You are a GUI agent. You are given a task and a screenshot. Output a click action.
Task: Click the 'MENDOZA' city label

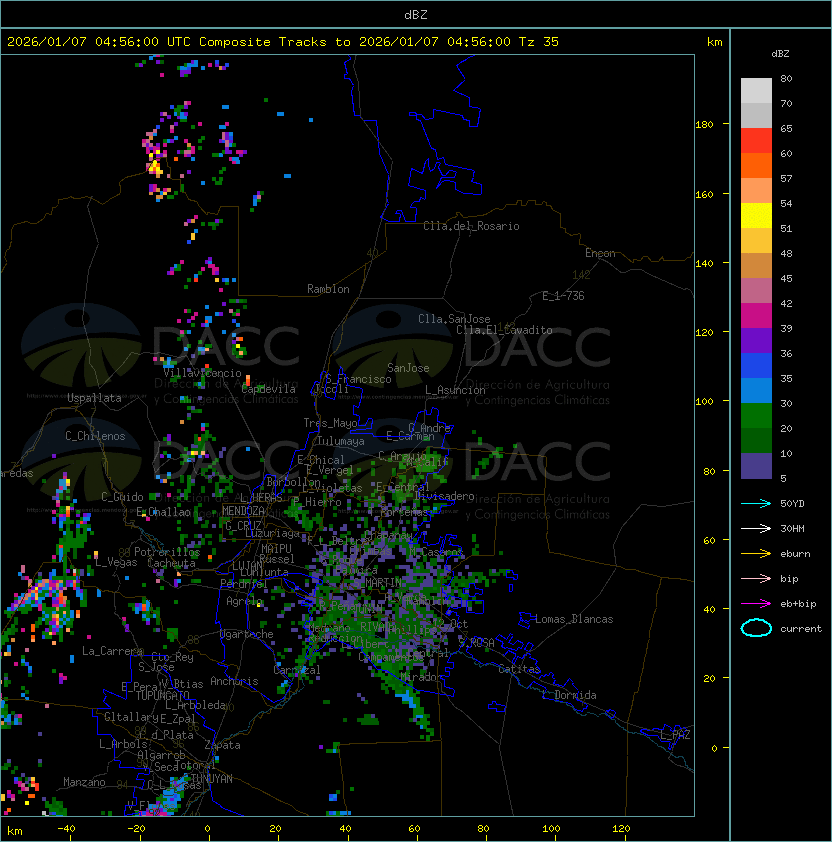click(x=243, y=511)
